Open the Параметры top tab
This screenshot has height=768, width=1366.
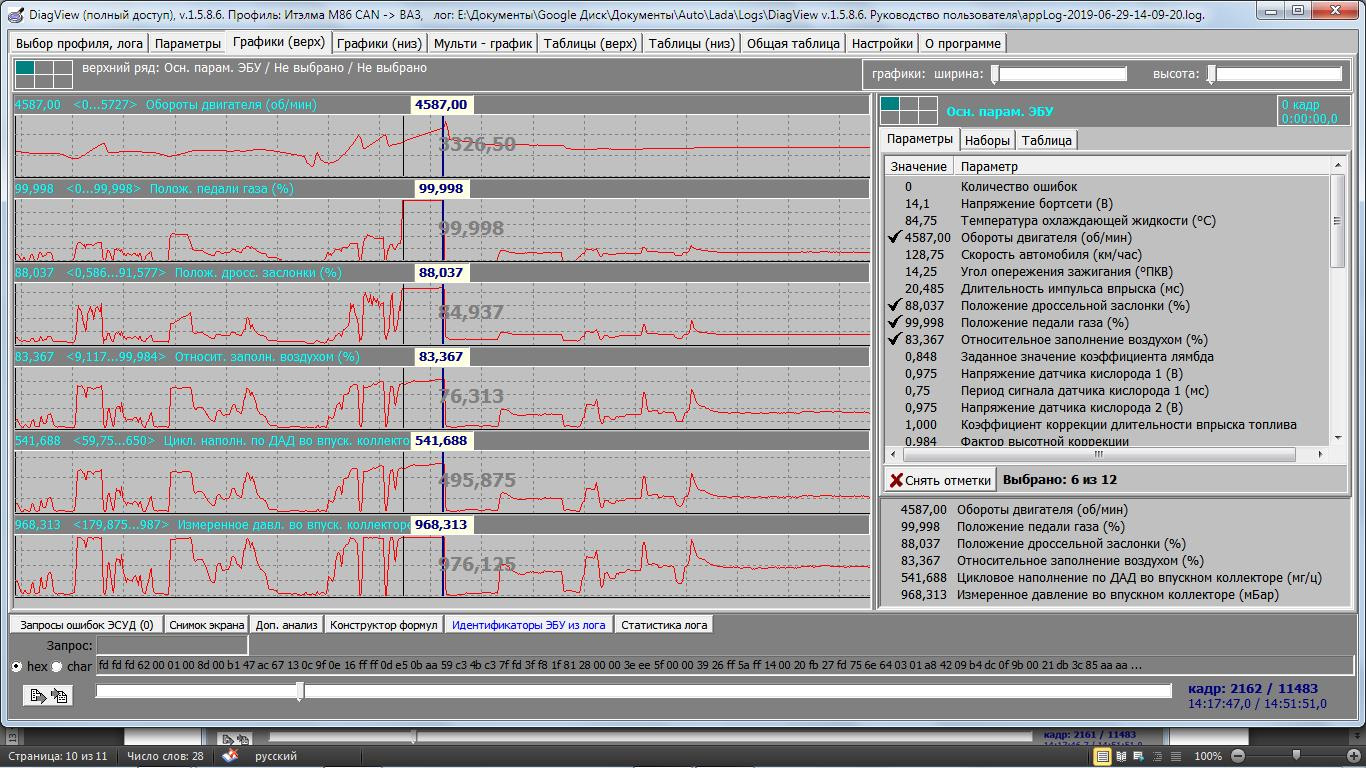(x=187, y=44)
